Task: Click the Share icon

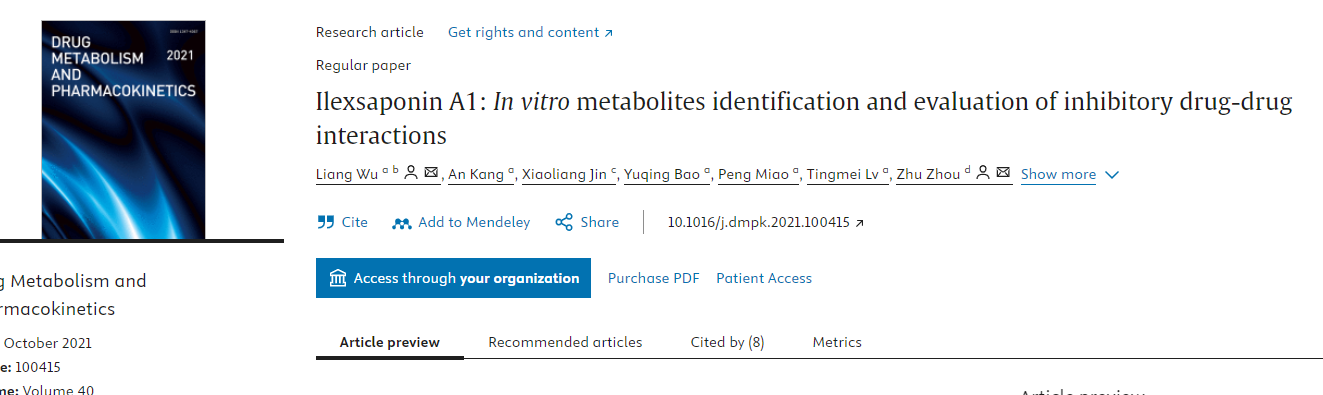Action: click(x=564, y=222)
